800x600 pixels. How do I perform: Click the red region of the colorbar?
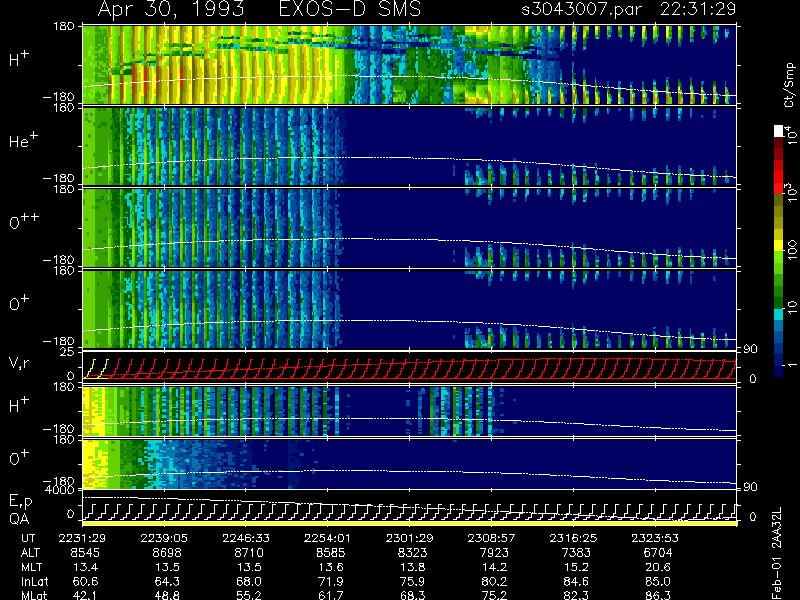point(779,176)
